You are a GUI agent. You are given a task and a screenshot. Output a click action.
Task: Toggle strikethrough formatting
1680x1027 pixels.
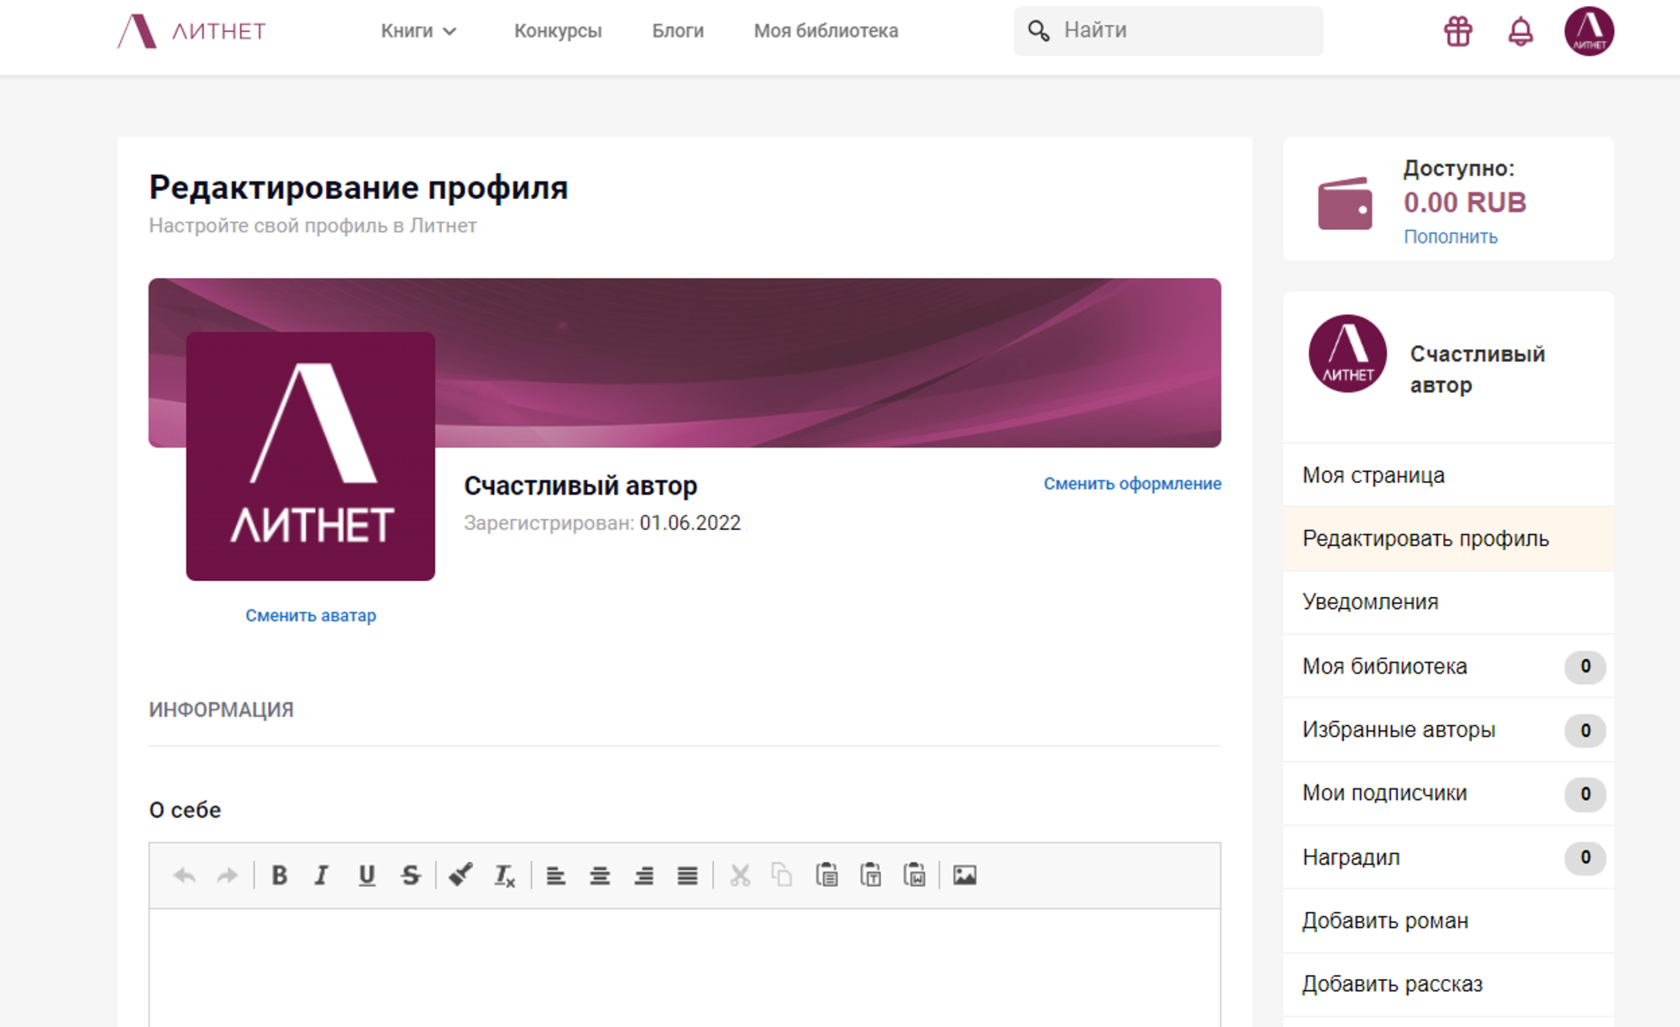tap(411, 876)
